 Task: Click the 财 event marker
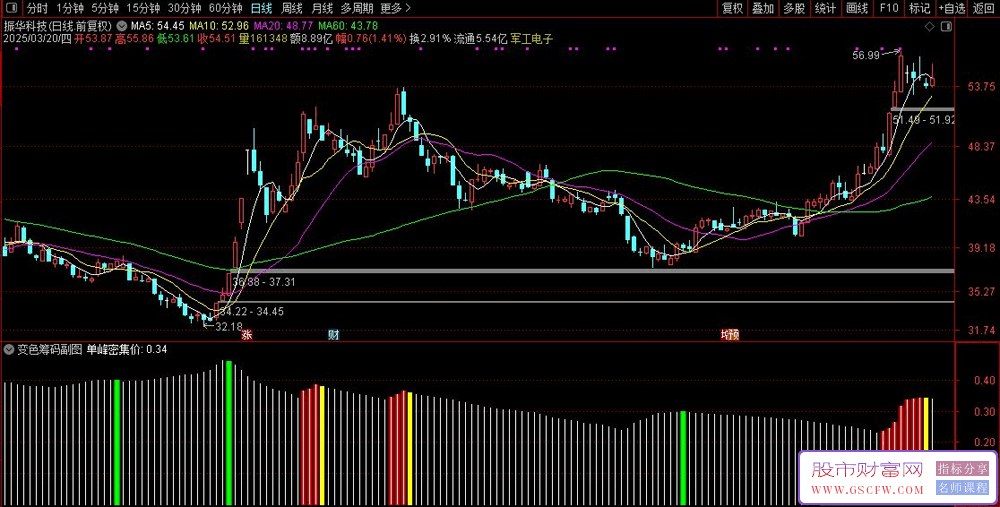334,335
